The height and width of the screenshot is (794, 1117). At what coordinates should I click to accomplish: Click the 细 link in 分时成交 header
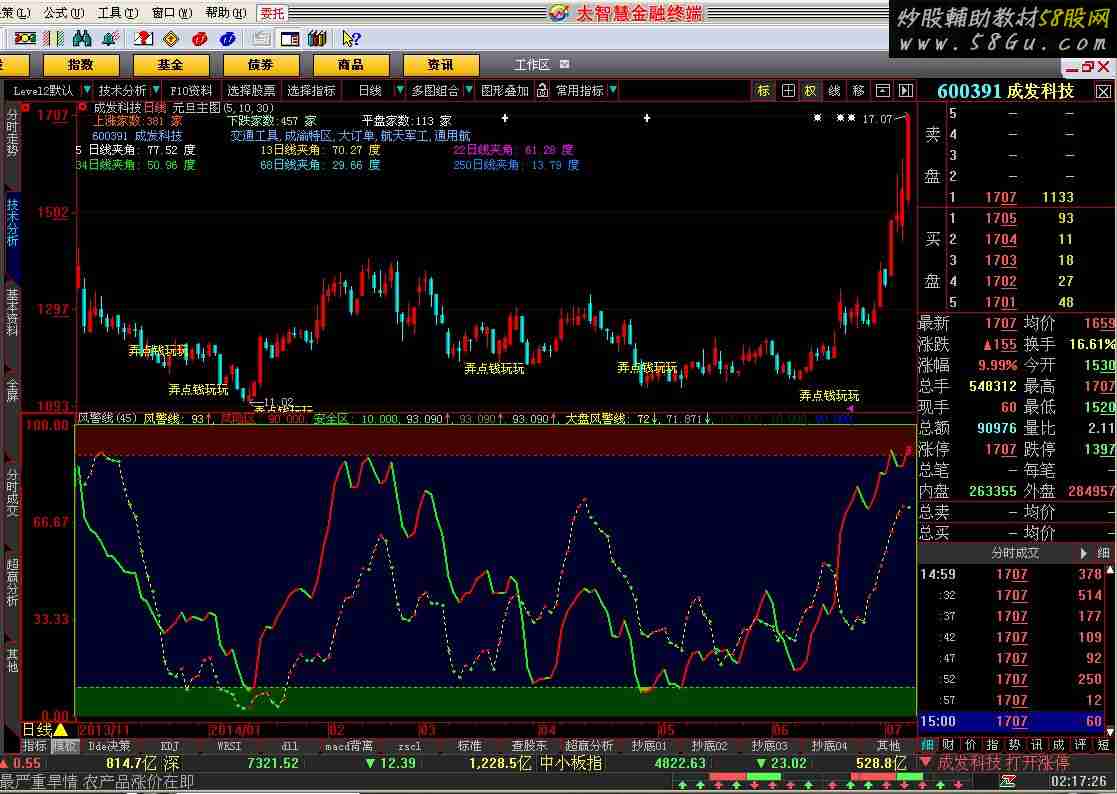tap(1103, 553)
